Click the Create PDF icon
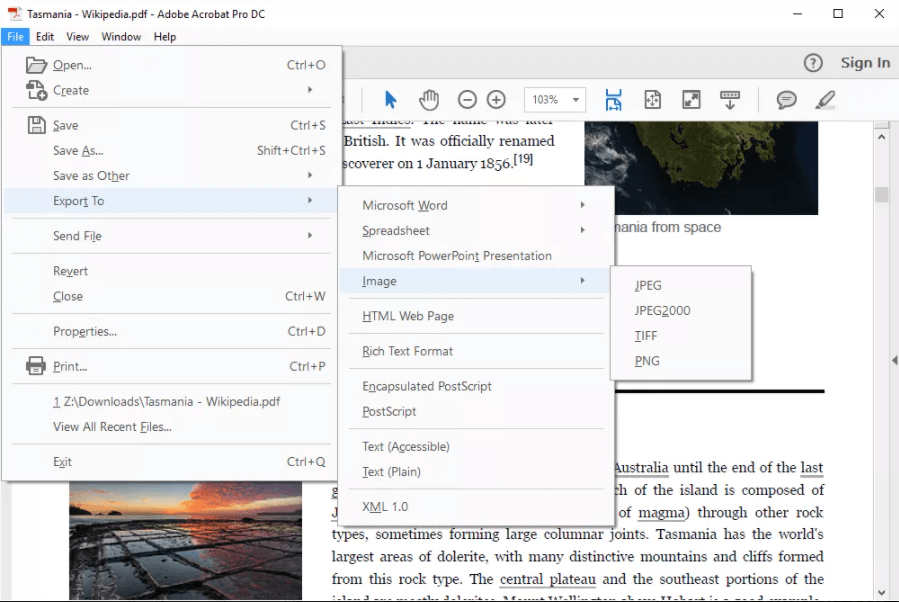The image size is (899, 602). 36,90
